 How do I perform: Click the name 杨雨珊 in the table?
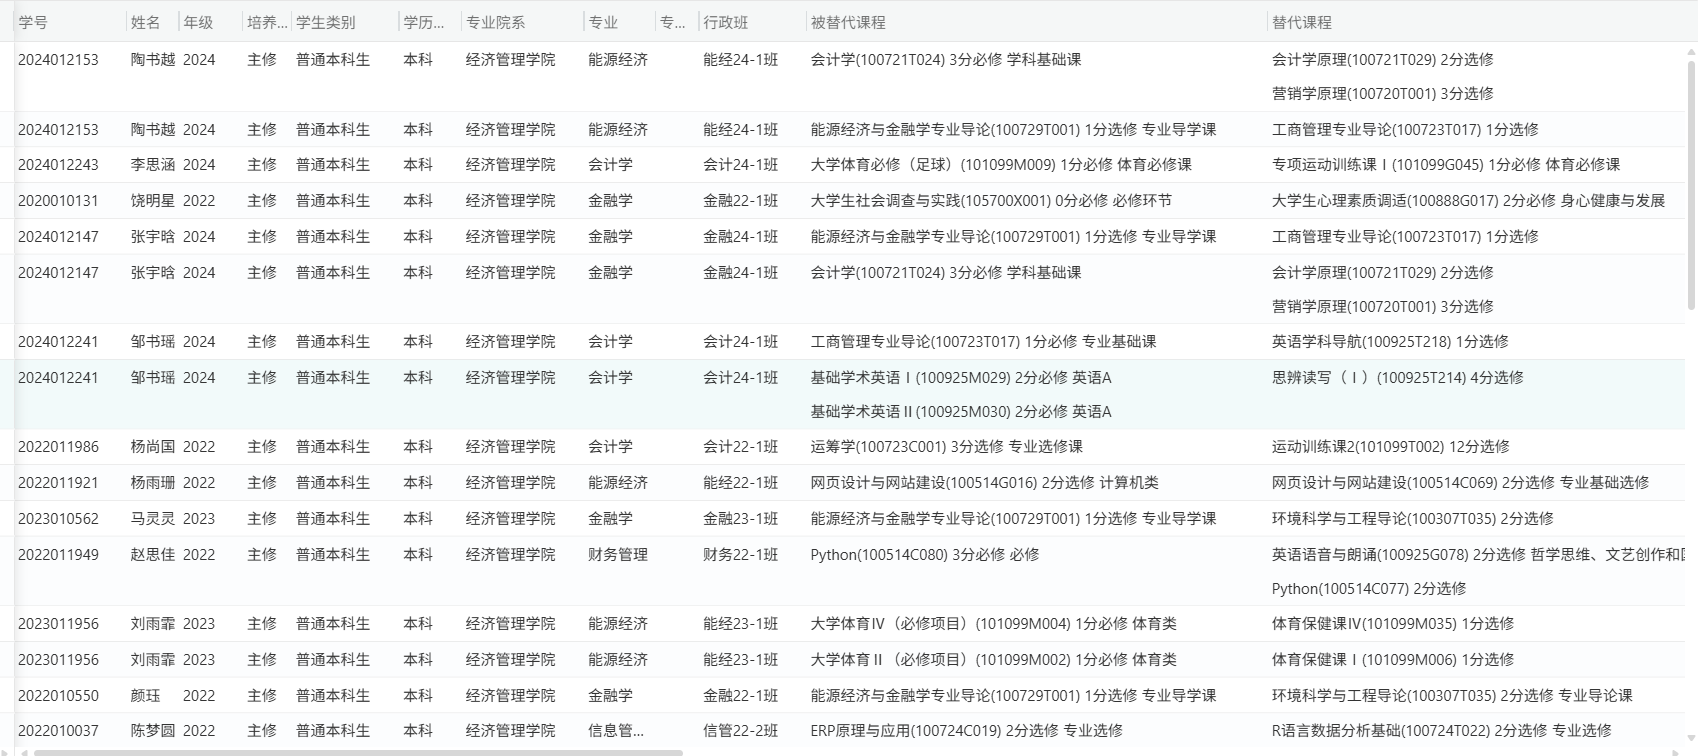(152, 483)
